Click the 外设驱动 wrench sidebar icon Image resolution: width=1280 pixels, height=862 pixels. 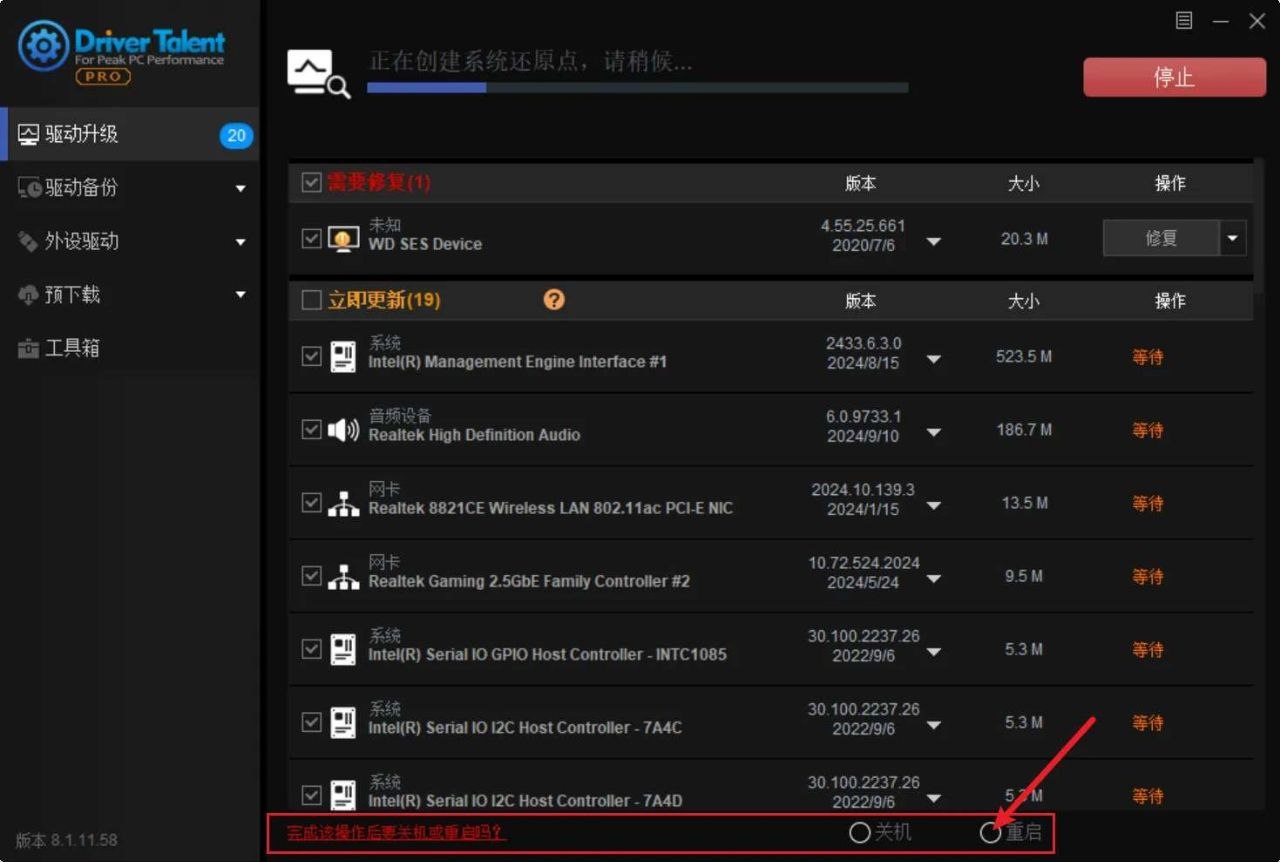[x=28, y=241]
